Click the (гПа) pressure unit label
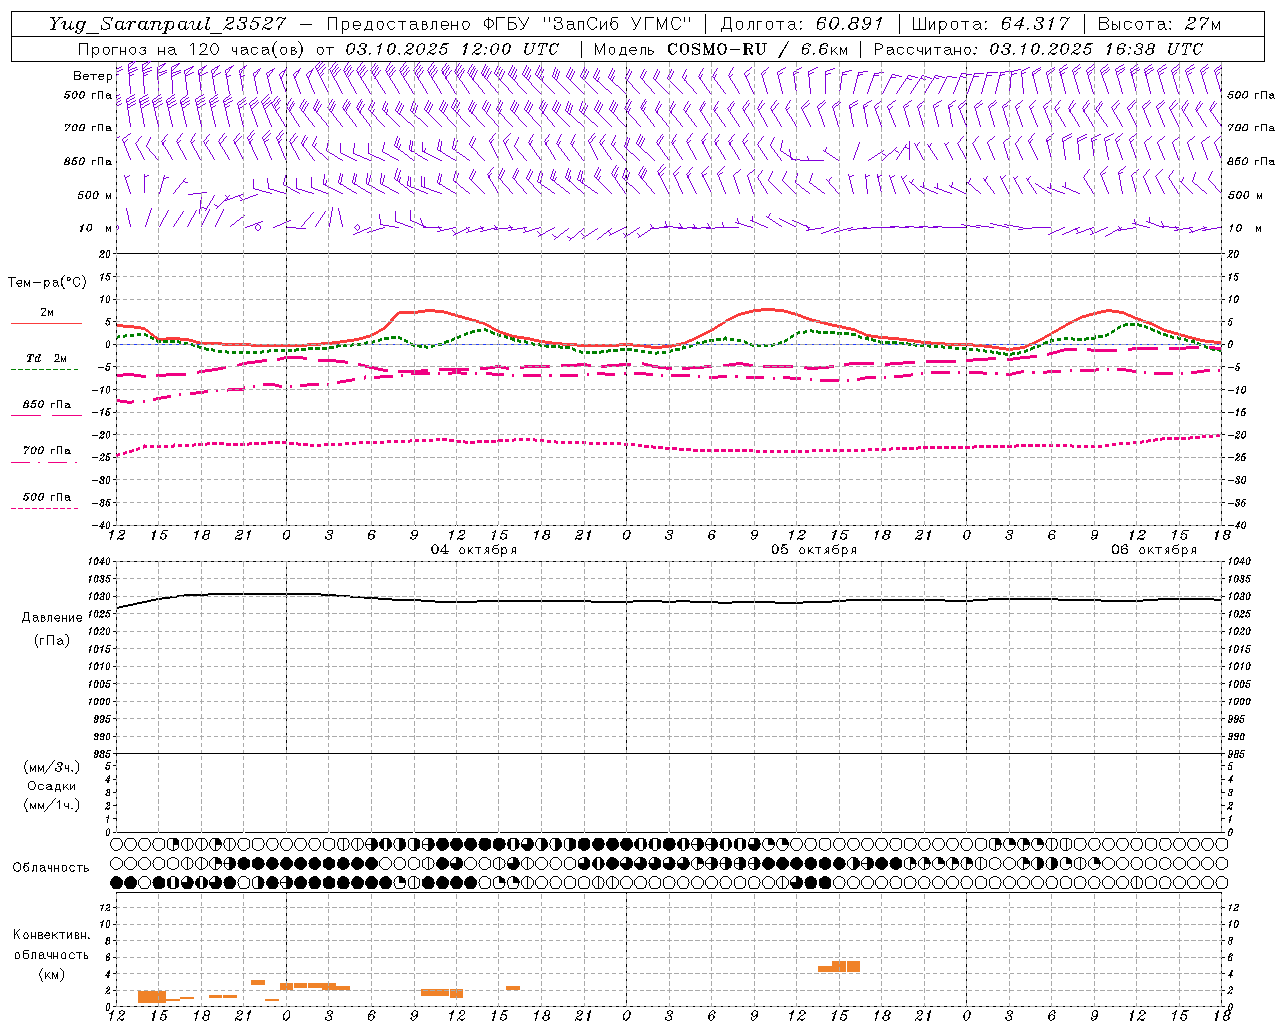The image size is (1280, 1024). click(52, 641)
